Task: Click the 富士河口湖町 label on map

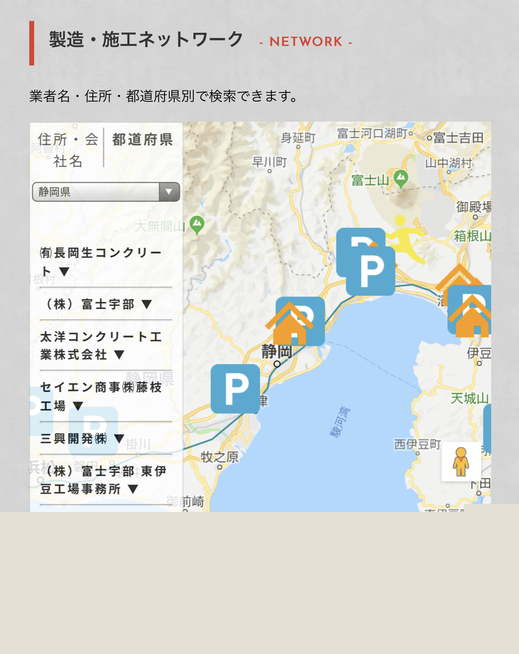Action: pyautogui.click(x=372, y=133)
